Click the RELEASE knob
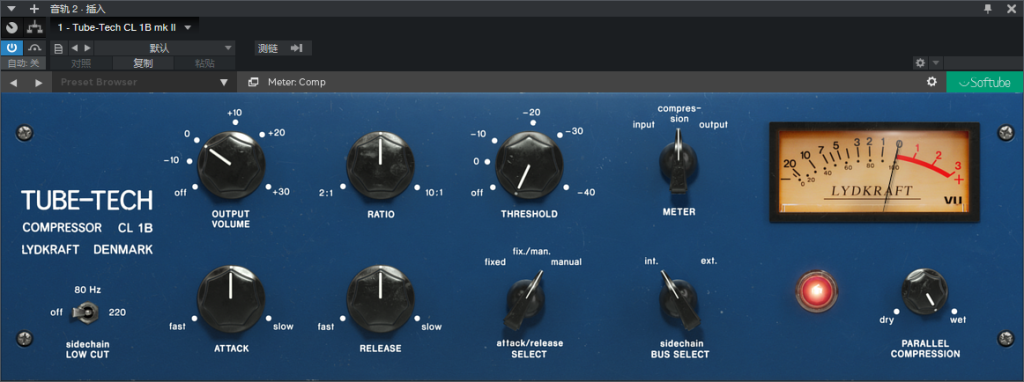The width and height of the screenshot is (1024, 382). (x=380, y=298)
